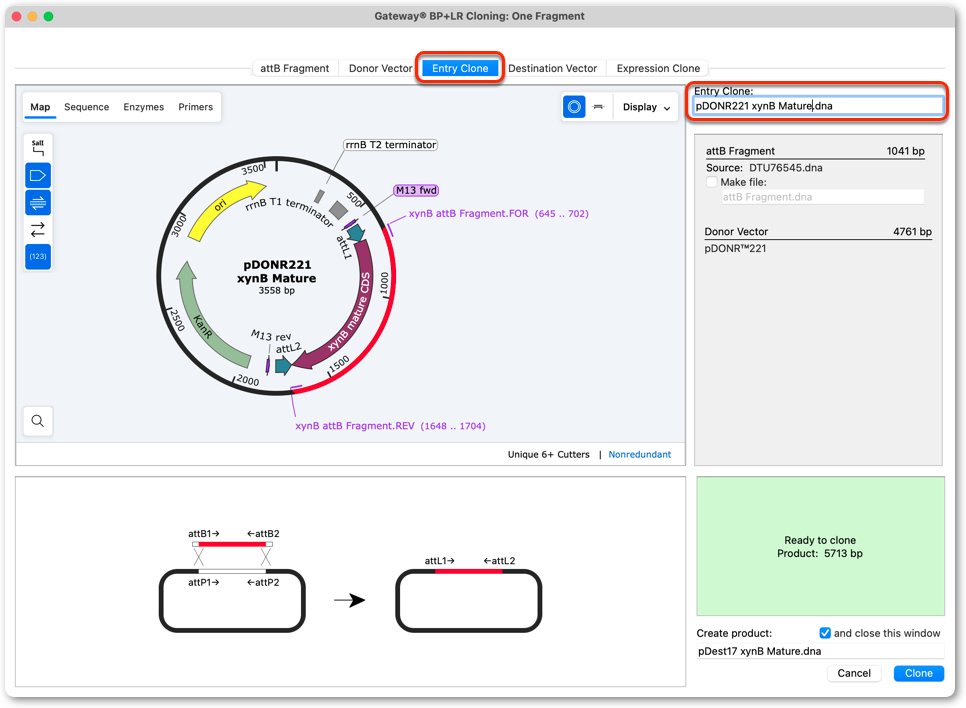Toggle the primers side icon
This screenshot has height=708, width=966.
[38, 203]
